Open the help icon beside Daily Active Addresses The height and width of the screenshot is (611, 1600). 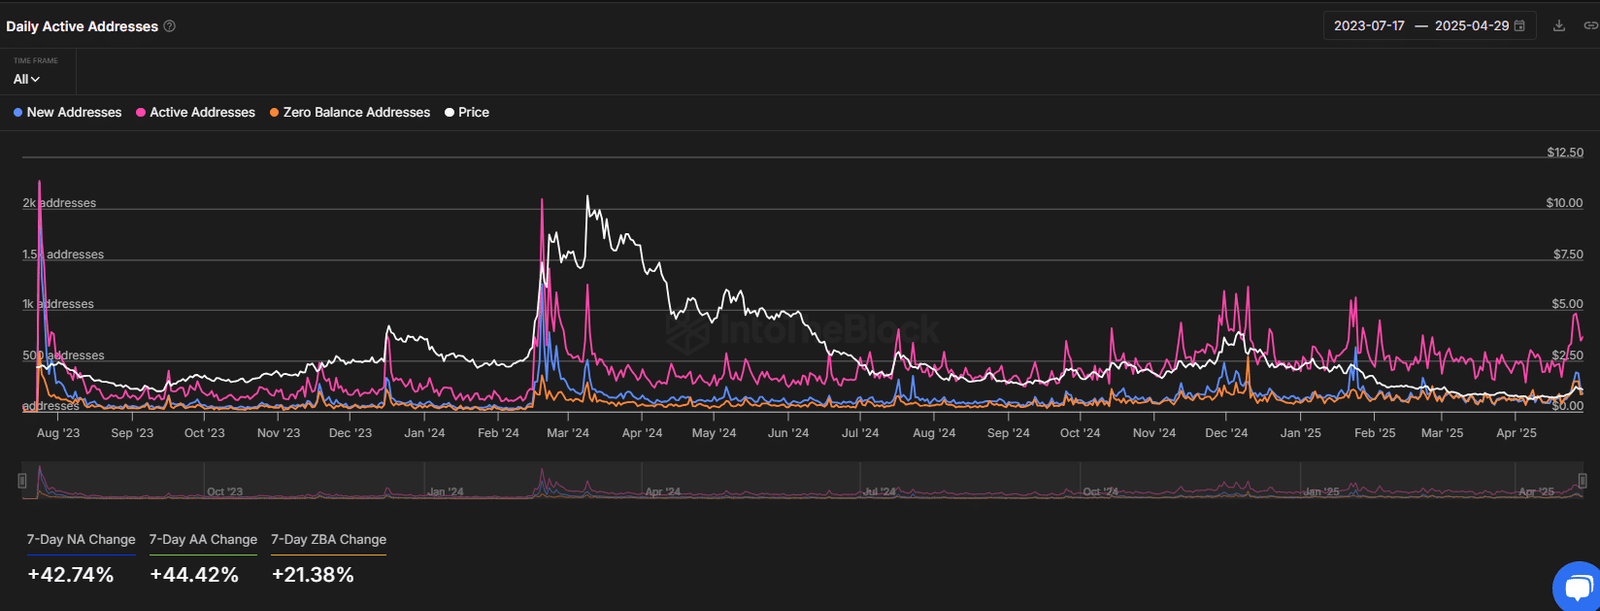[x=170, y=26]
